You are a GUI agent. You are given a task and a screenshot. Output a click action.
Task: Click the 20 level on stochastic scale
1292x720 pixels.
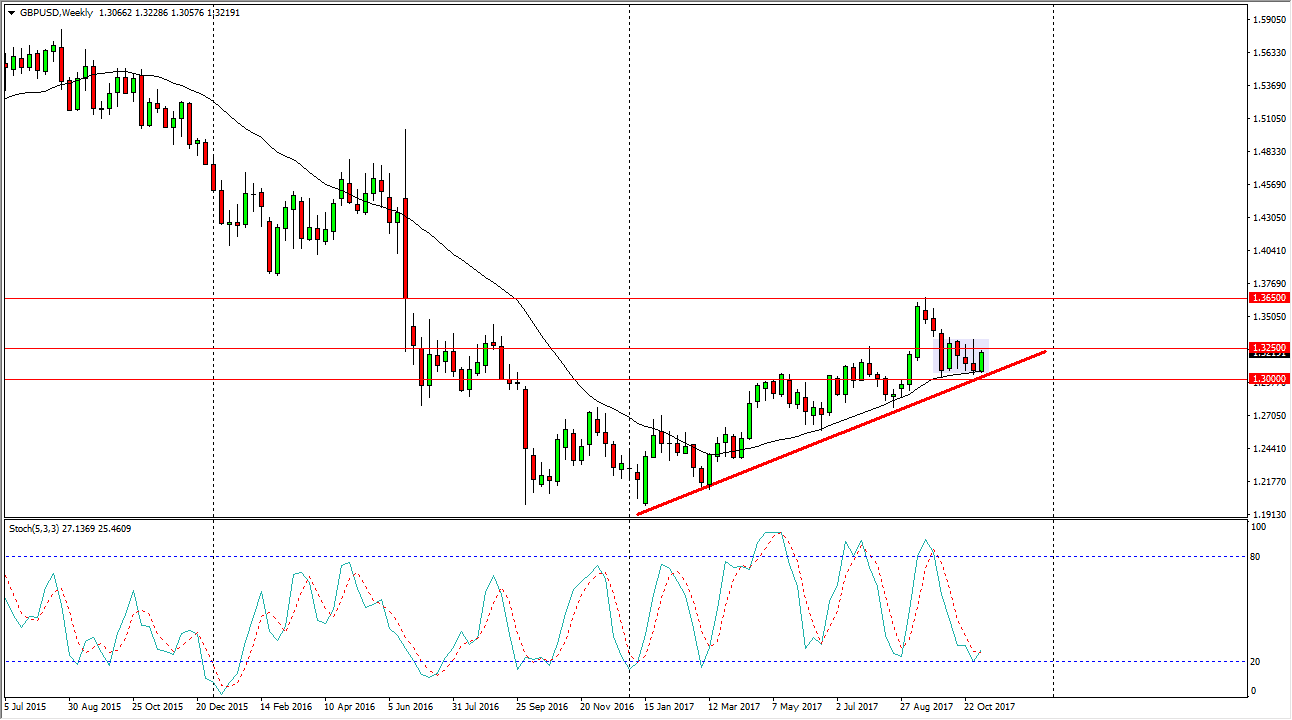point(1257,662)
